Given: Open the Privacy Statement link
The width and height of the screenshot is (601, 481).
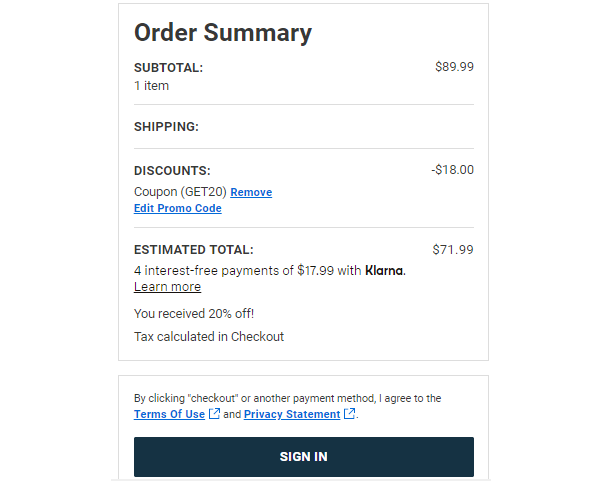Looking at the screenshot, I should tap(291, 414).
